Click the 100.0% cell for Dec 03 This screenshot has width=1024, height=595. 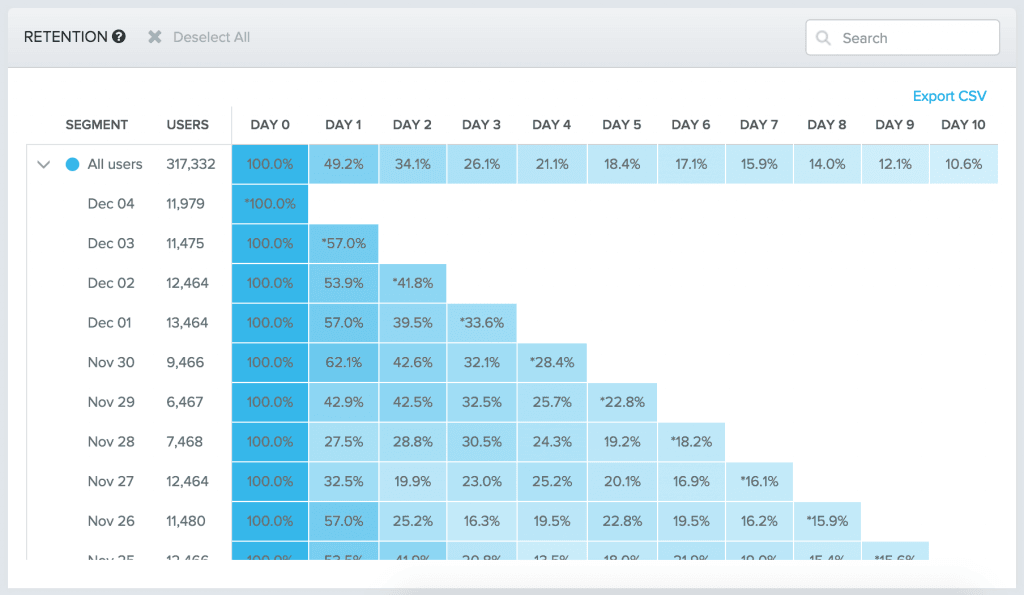[269, 243]
